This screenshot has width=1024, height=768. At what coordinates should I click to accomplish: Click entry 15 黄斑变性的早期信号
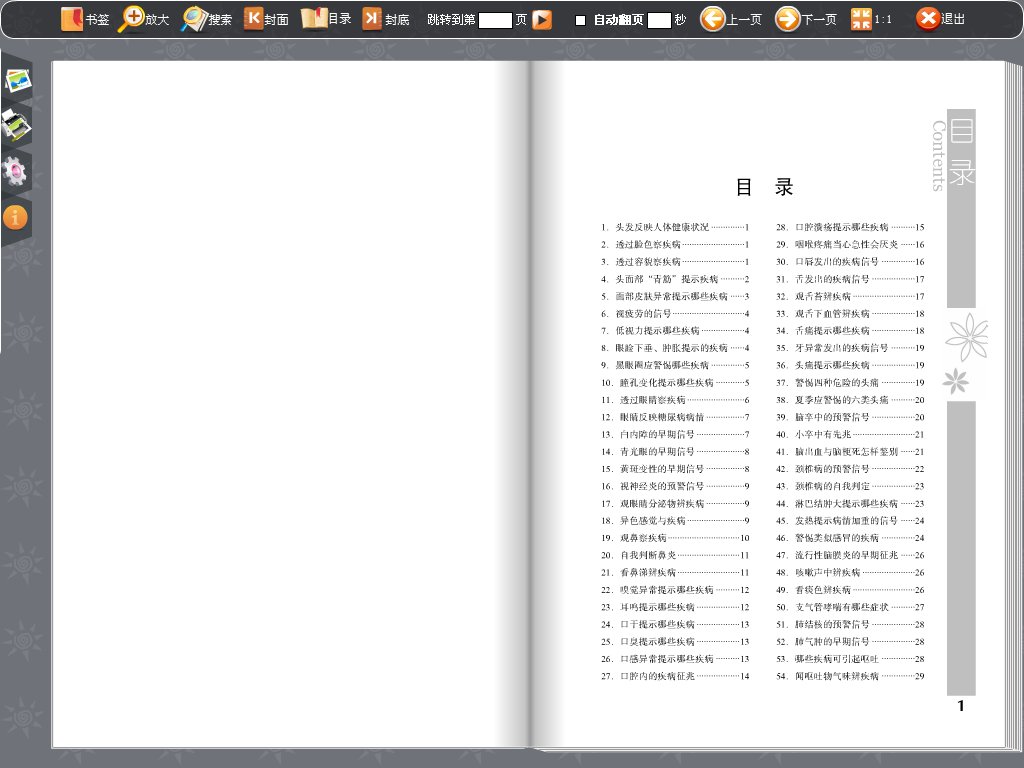click(675, 469)
